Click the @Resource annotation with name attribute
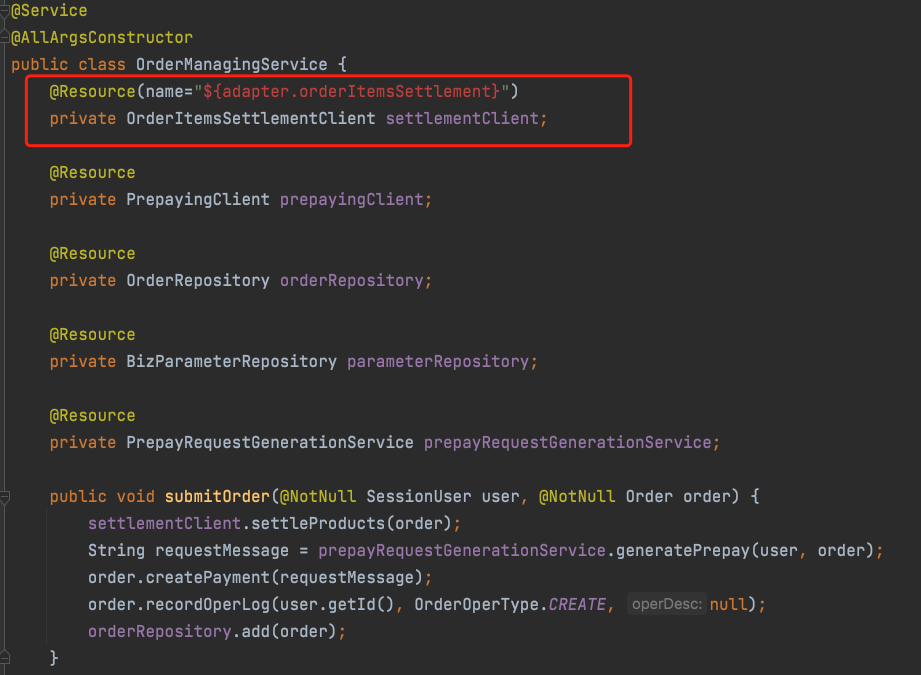 click(92, 92)
